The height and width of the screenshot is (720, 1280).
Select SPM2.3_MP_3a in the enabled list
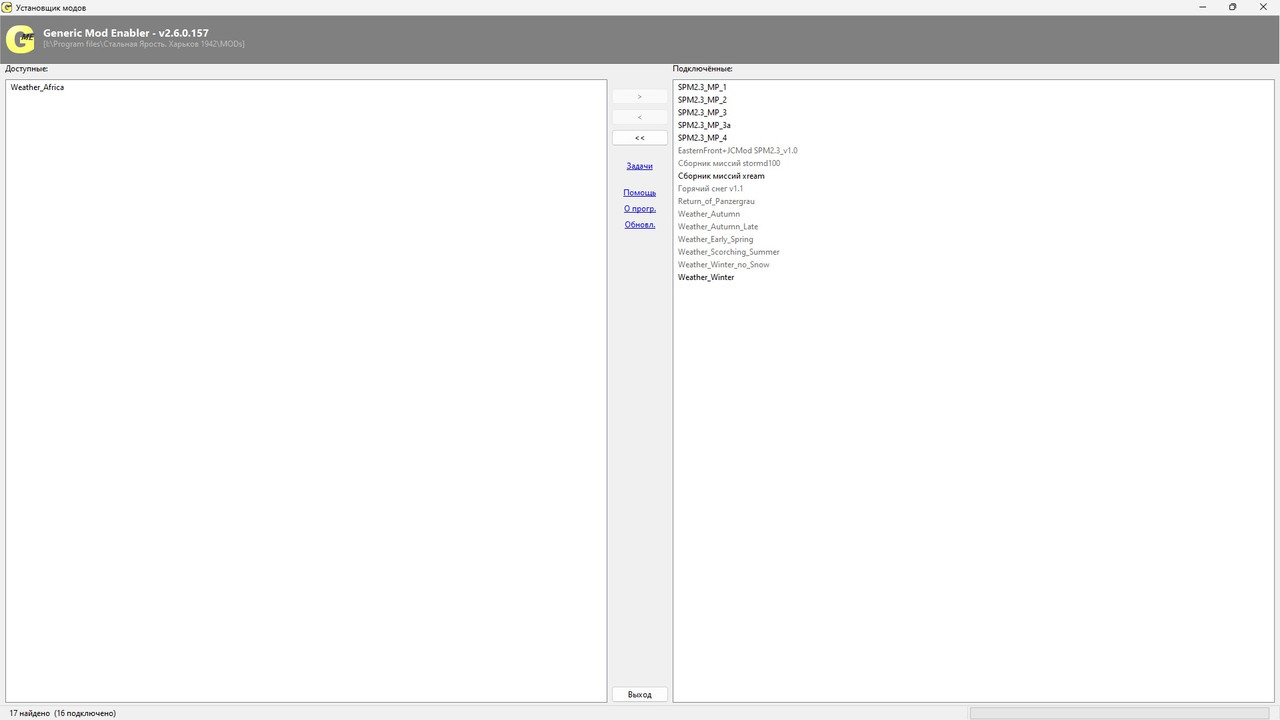coord(704,125)
